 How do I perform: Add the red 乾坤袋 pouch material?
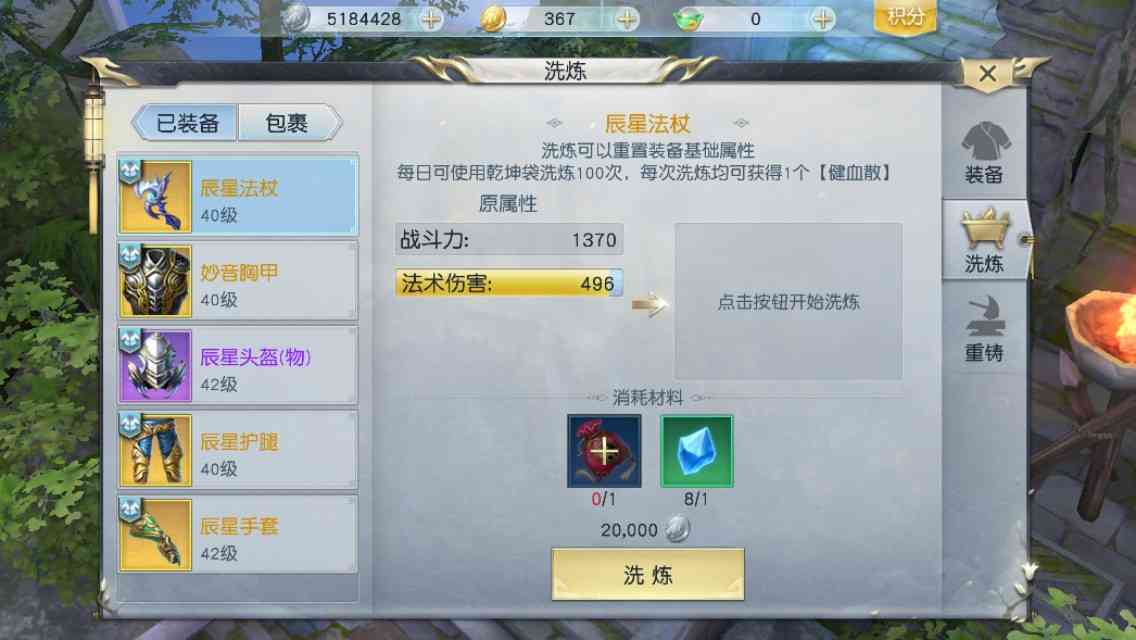point(604,452)
